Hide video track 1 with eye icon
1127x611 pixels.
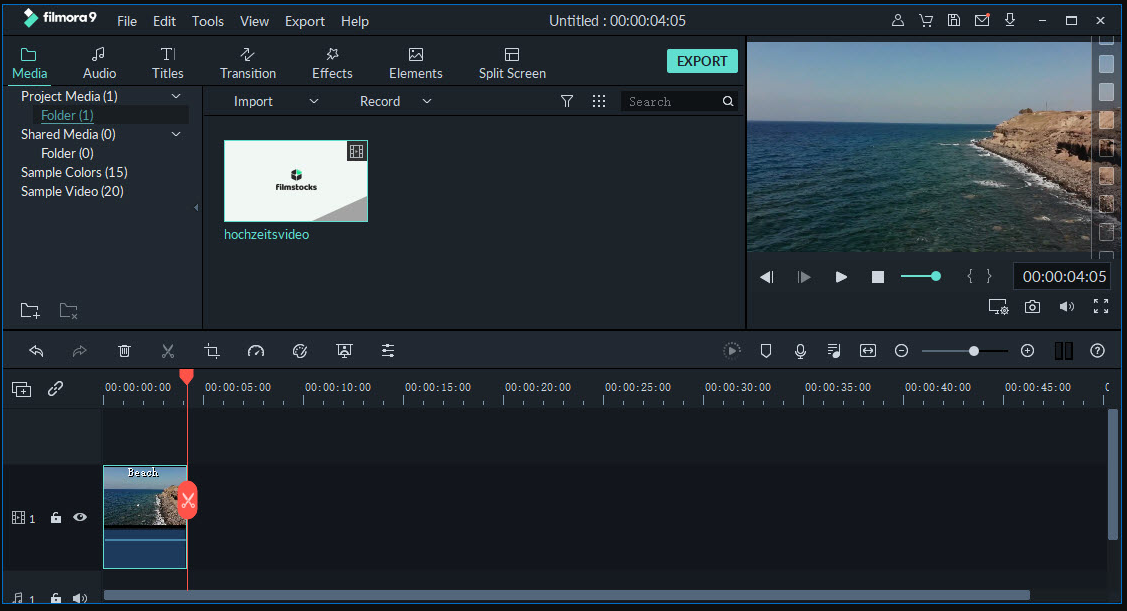pyautogui.click(x=80, y=518)
